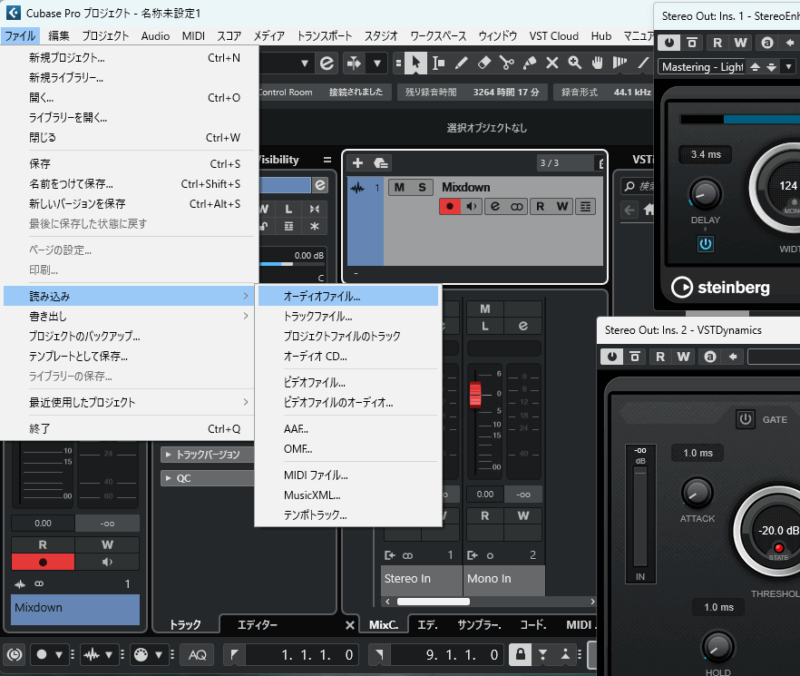Click the Mono In channel label
The height and width of the screenshot is (676, 800).
504,579
